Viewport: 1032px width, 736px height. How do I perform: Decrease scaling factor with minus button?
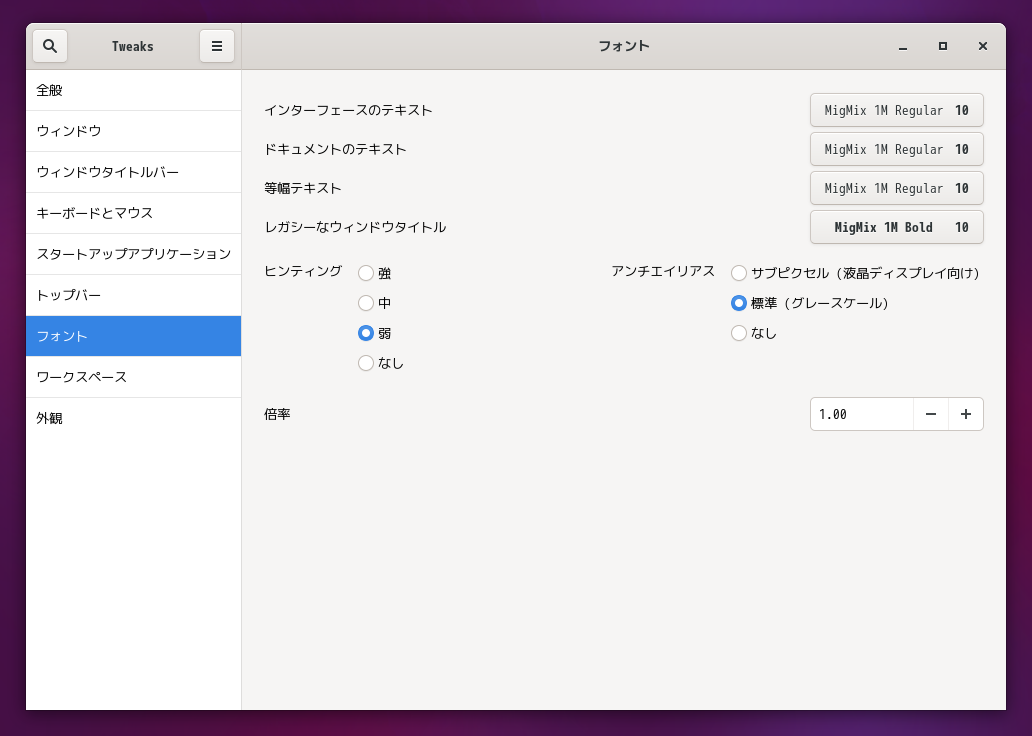click(x=931, y=414)
